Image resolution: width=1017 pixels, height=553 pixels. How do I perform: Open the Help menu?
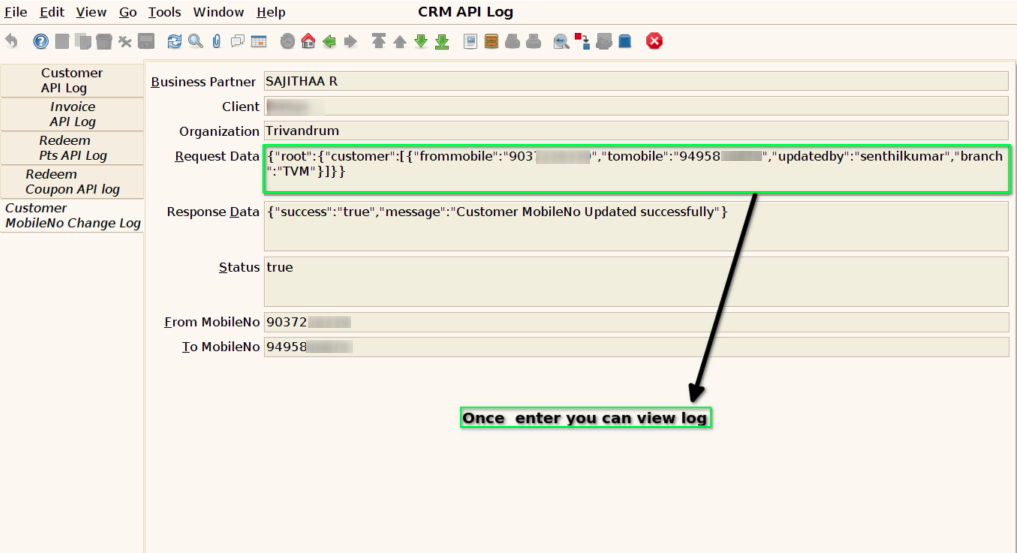[270, 12]
